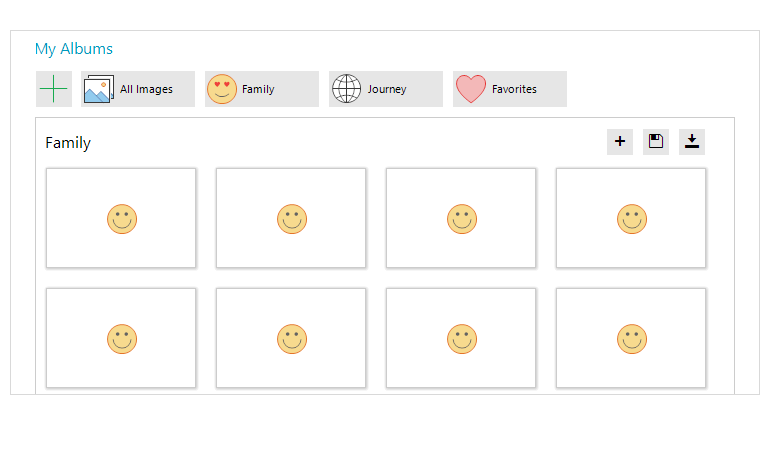
Task: Click the green plus add-album button
Action: tap(54, 89)
